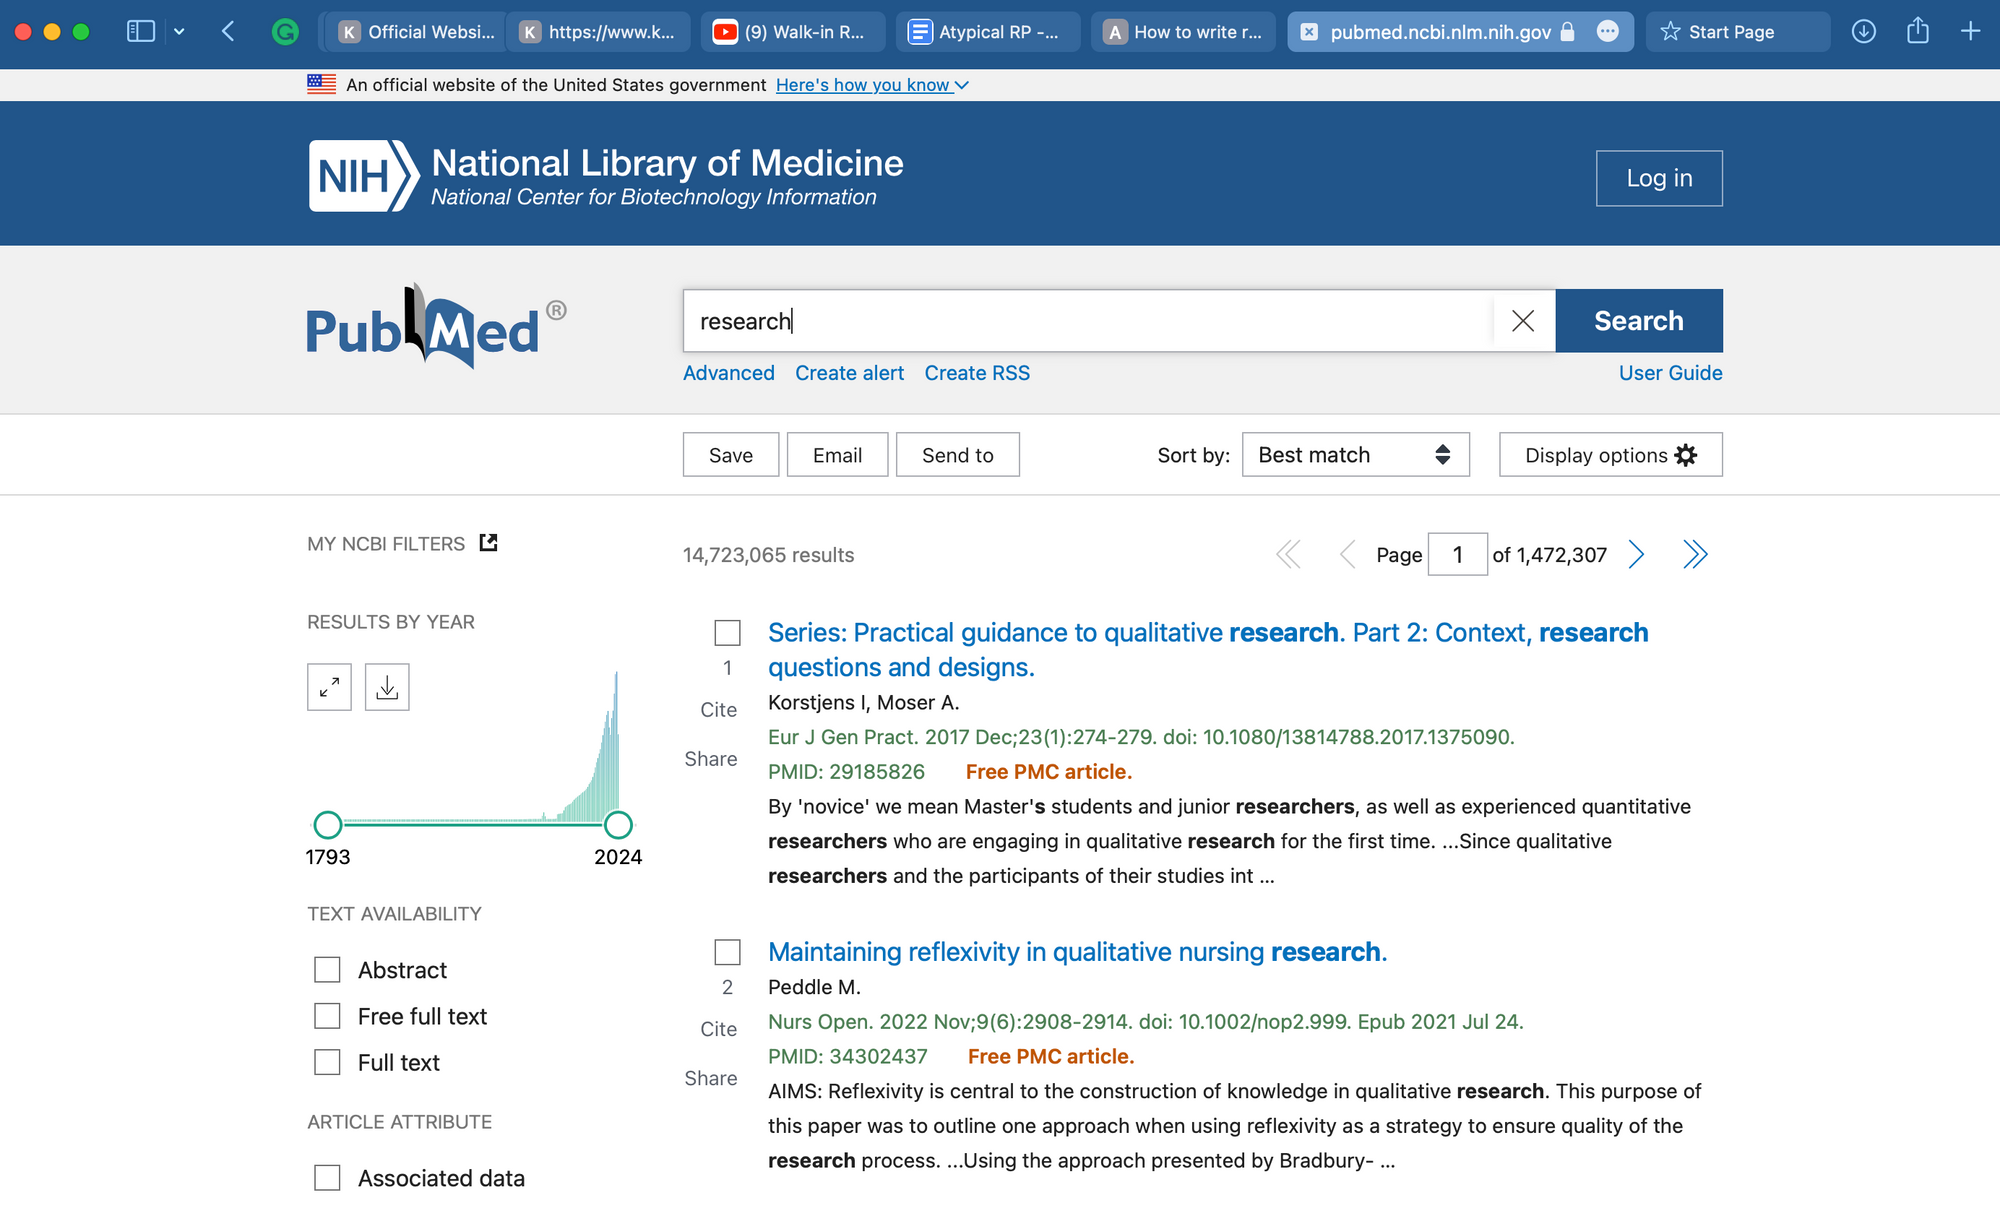The height and width of the screenshot is (1208, 2000).
Task: Enable the Abstract text availability filter
Action: pos(327,970)
